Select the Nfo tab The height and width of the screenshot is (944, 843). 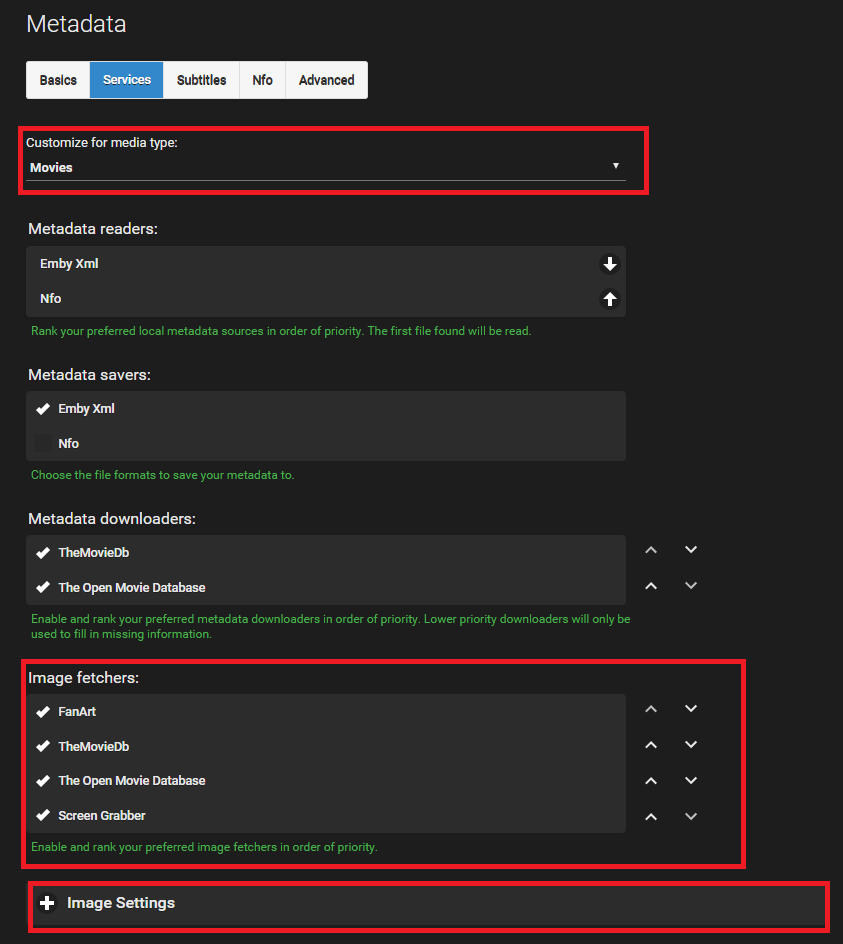coord(262,80)
